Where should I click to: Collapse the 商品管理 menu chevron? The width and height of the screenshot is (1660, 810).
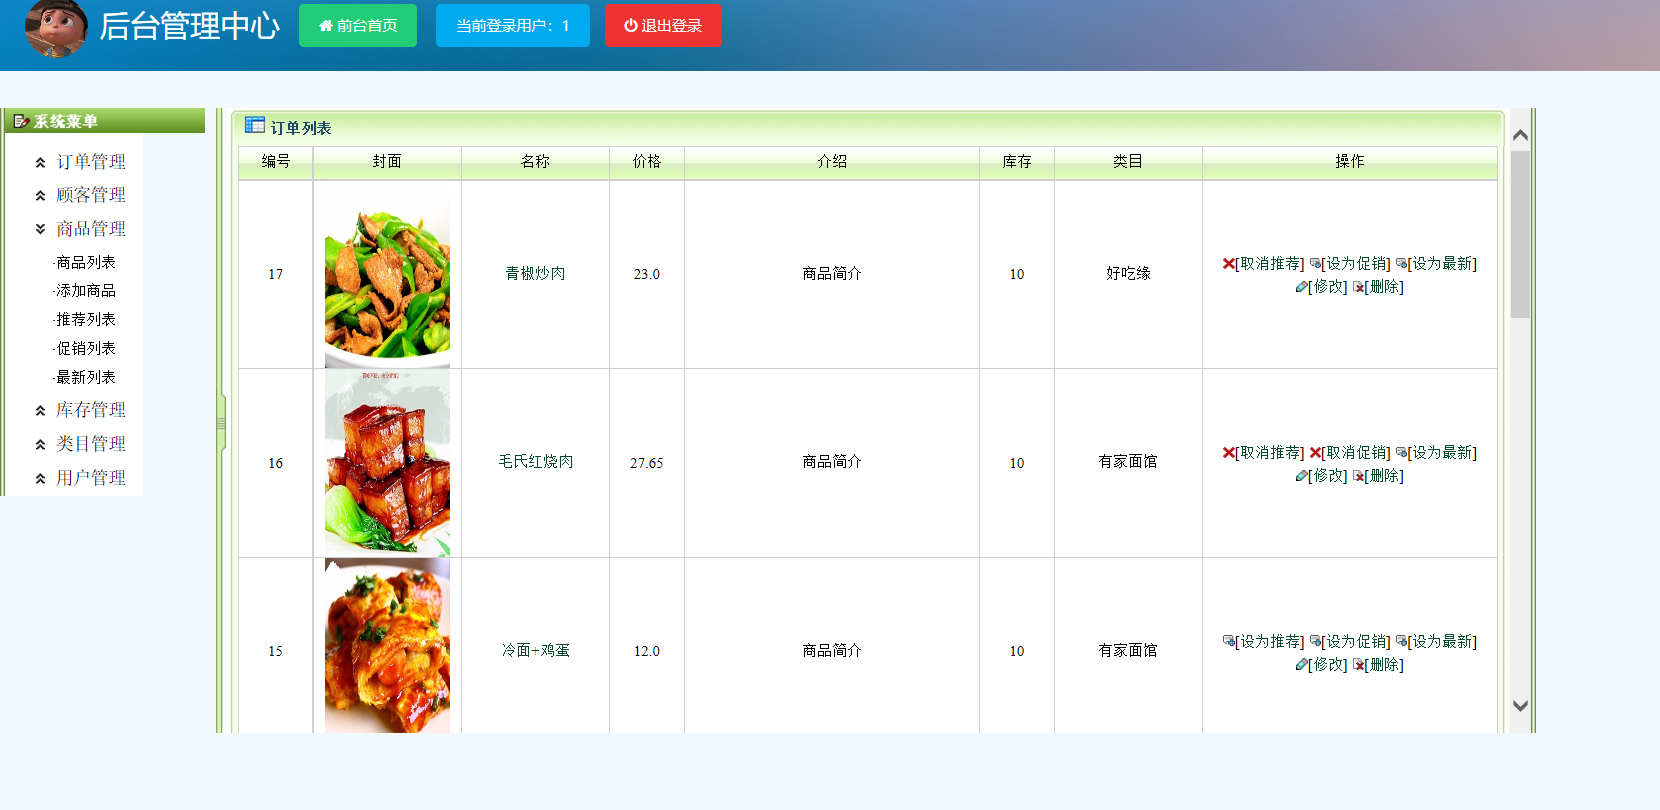[x=40, y=229]
